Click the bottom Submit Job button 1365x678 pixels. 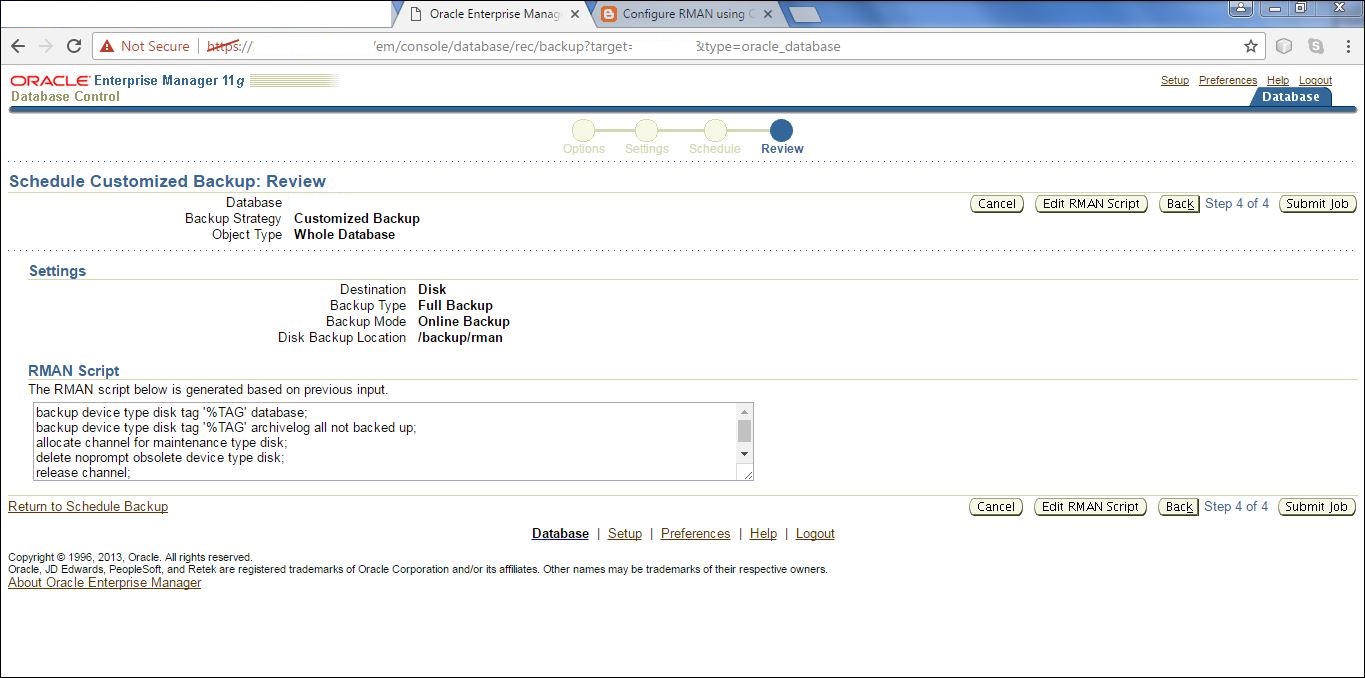(x=1317, y=507)
